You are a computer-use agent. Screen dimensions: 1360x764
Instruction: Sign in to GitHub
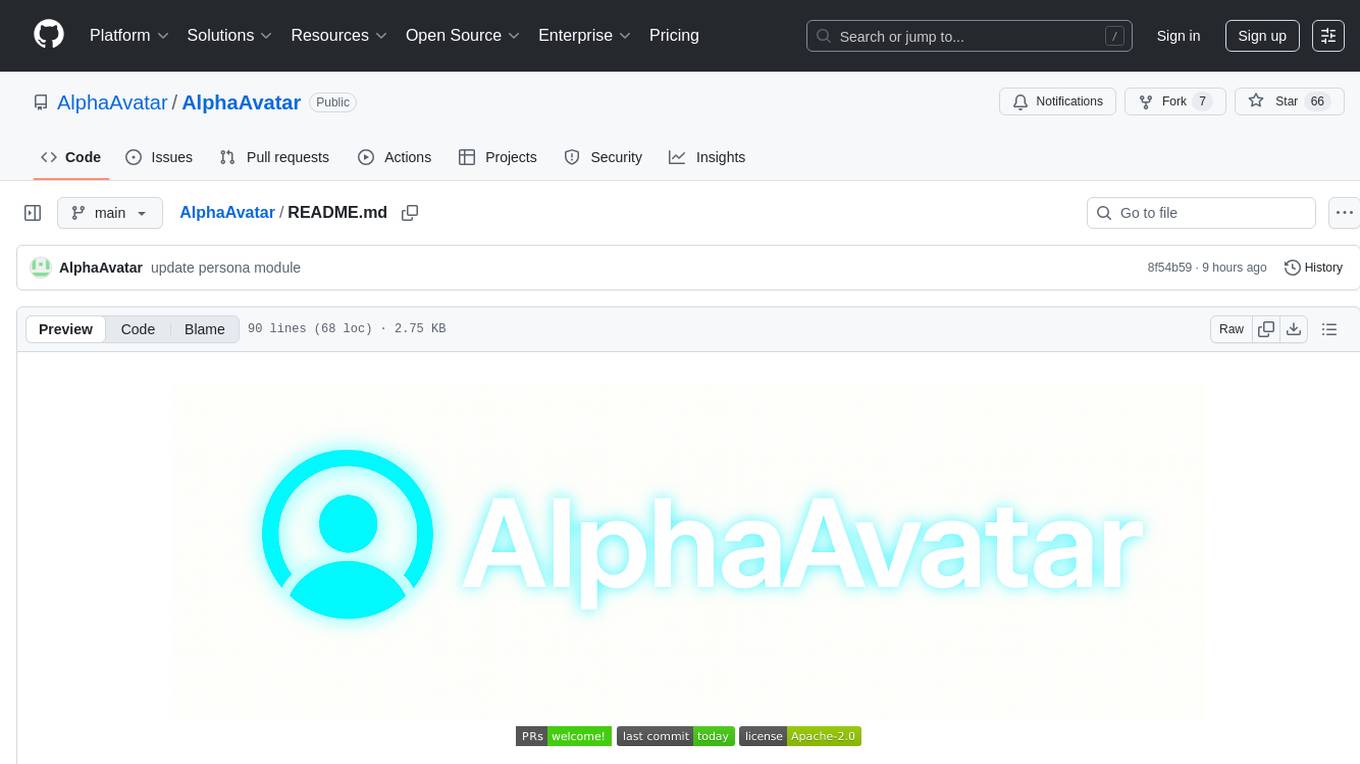tap(1178, 36)
